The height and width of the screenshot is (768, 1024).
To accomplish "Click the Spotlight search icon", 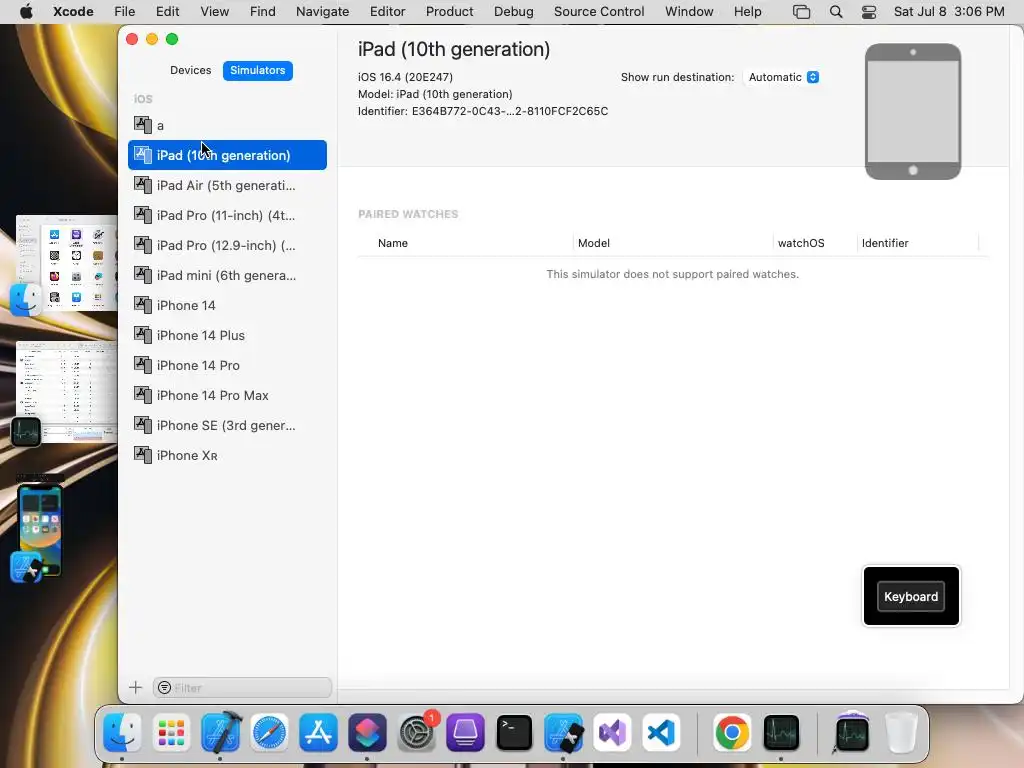I will point(836,12).
